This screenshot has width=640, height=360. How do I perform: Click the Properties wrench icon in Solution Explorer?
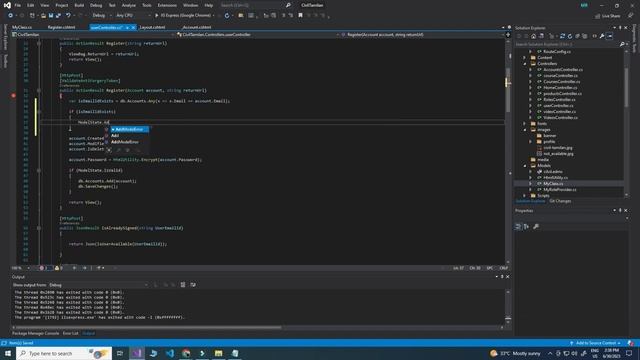click(602, 36)
